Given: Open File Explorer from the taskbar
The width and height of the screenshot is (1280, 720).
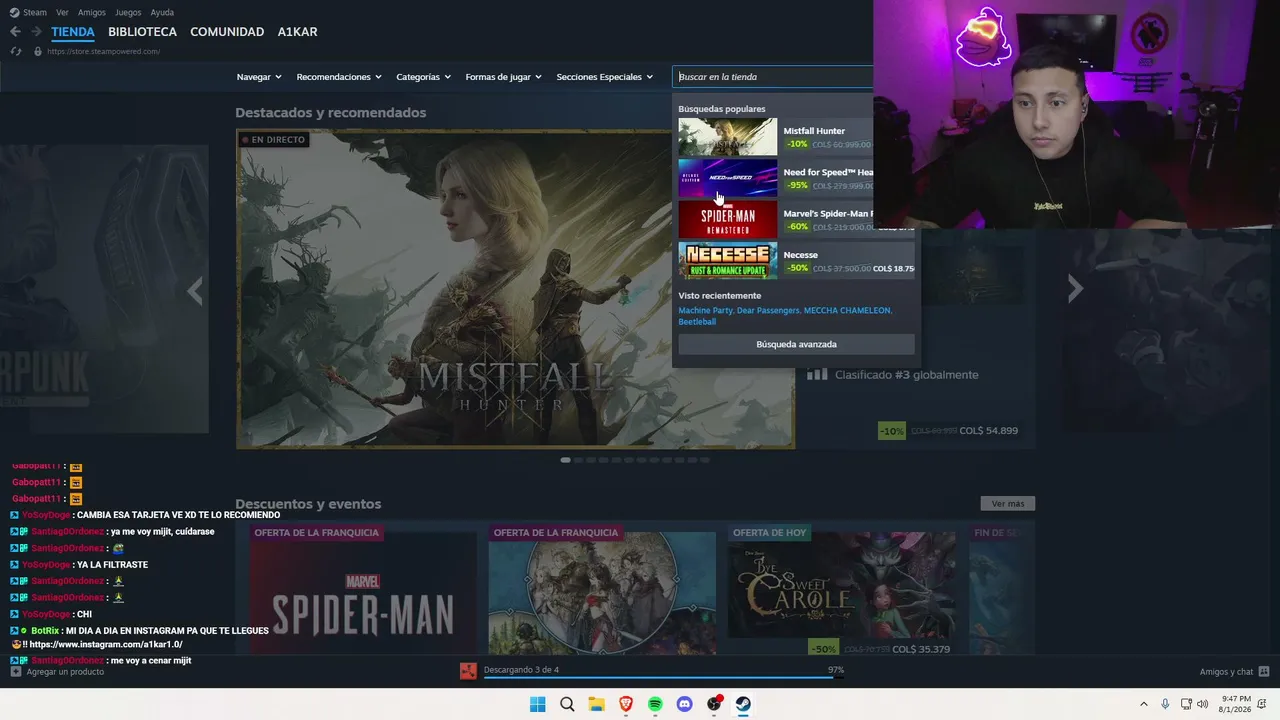Looking at the screenshot, I should click(x=596, y=704).
